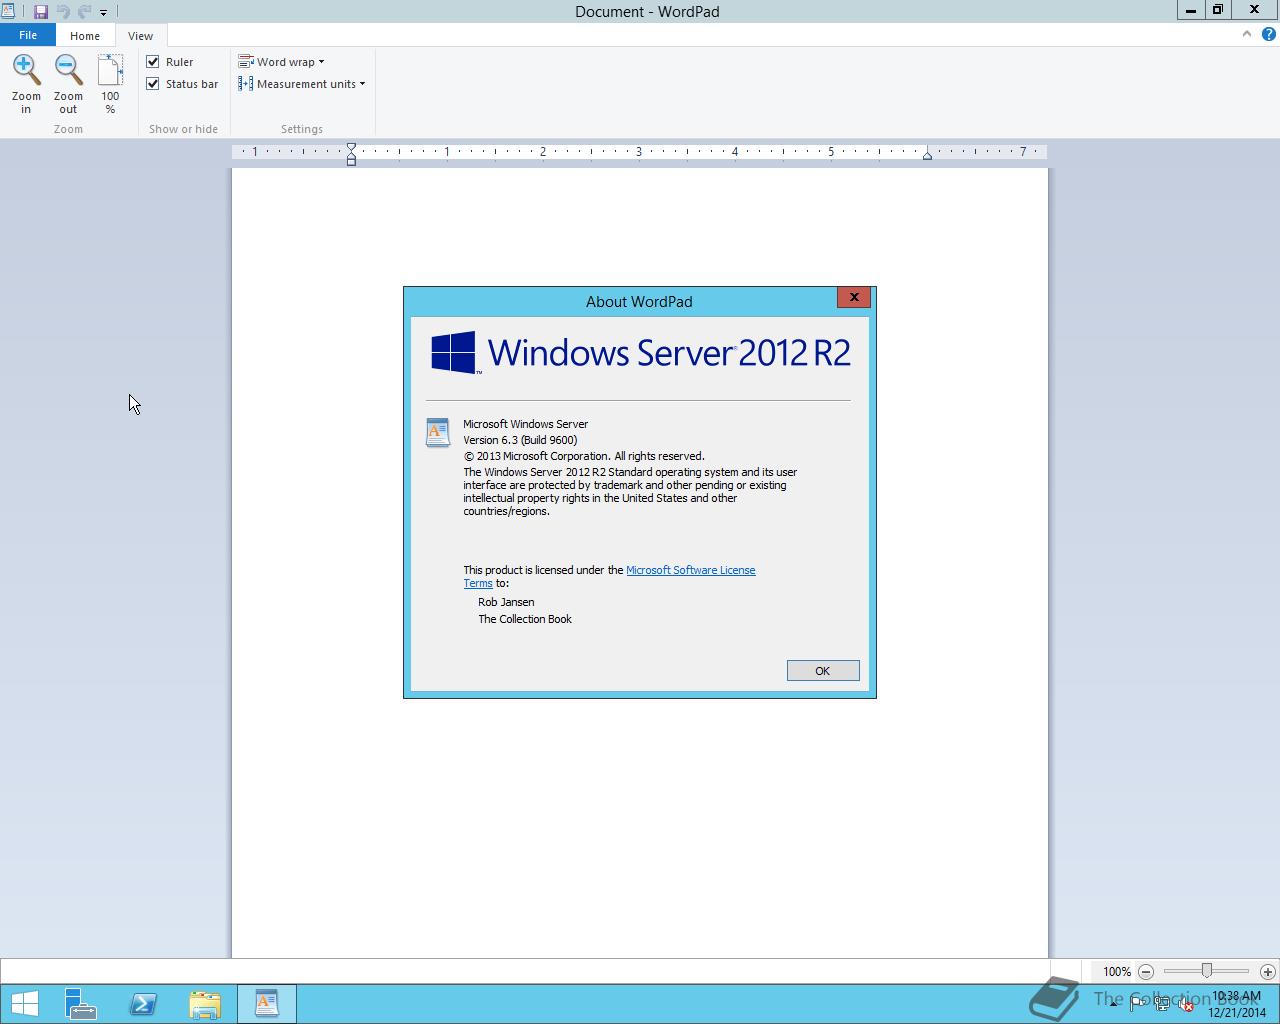Open the Windows Start button
The height and width of the screenshot is (1024, 1280).
click(24, 1004)
